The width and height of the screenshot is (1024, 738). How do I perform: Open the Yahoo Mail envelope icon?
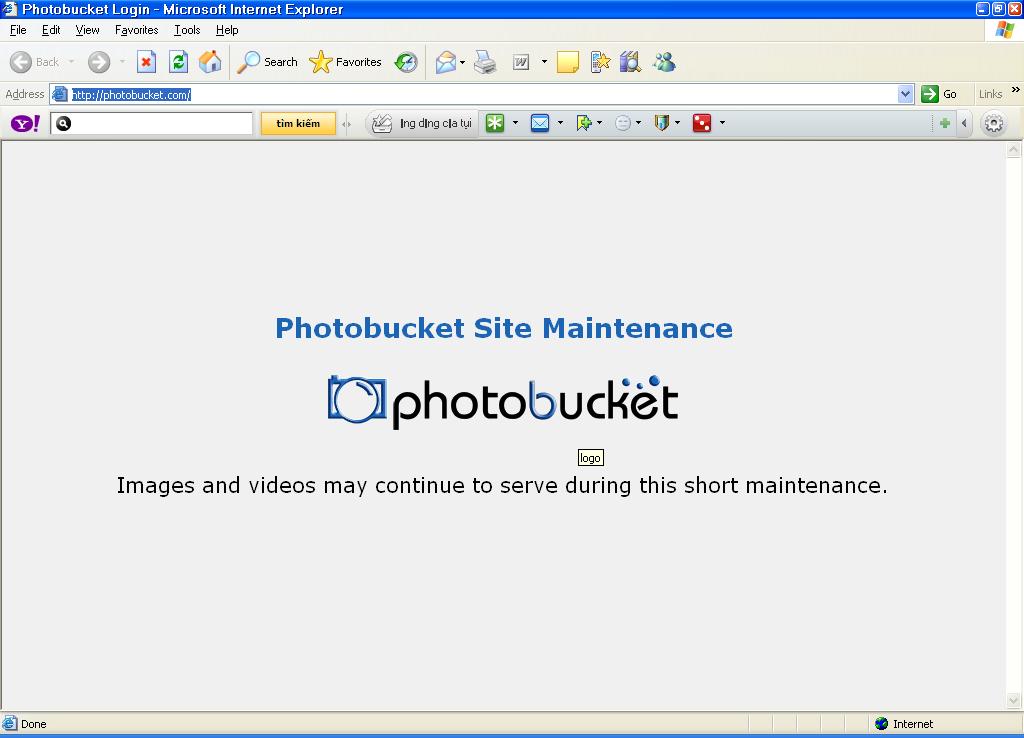pos(538,123)
